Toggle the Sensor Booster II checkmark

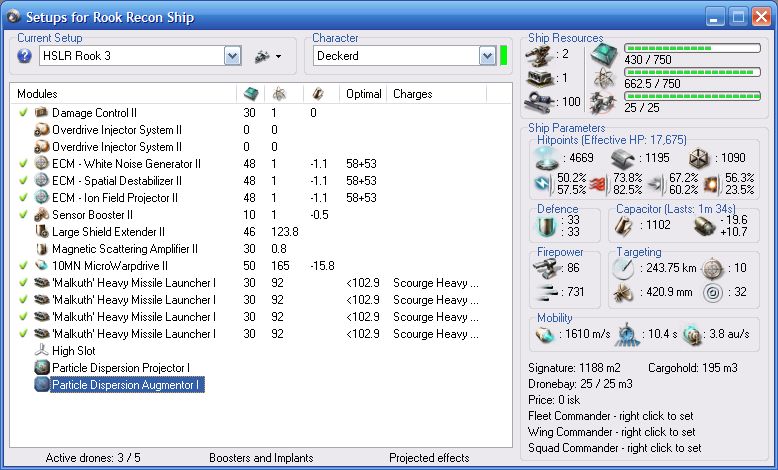[23, 214]
